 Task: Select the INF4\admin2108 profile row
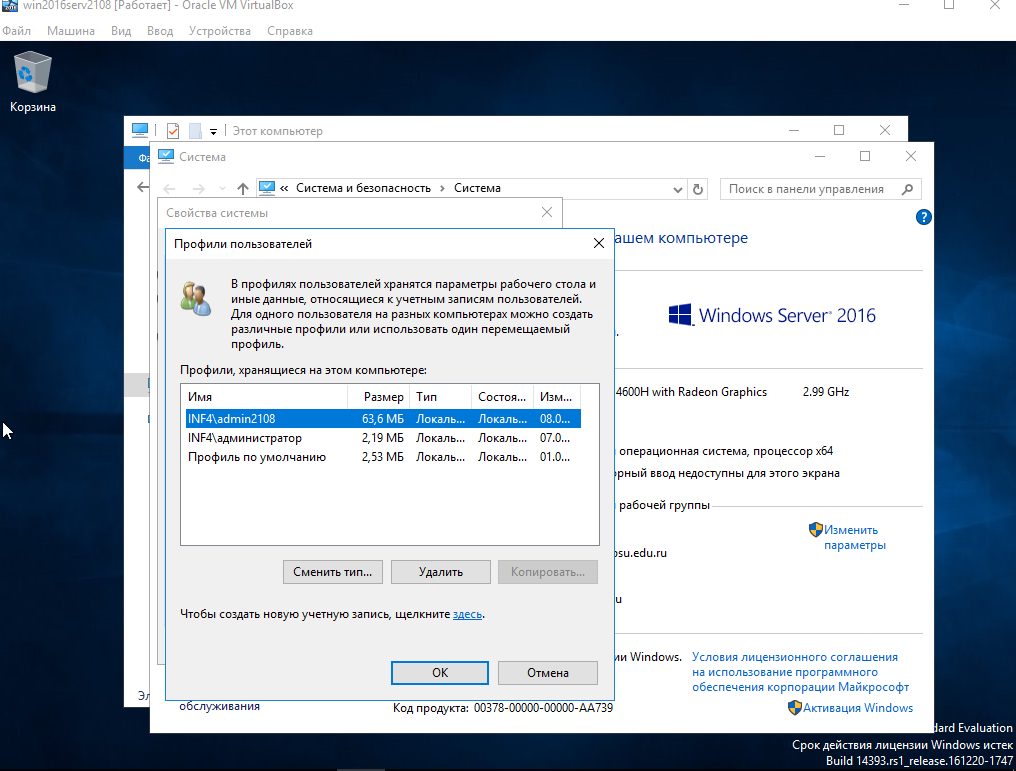click(383, 419)
